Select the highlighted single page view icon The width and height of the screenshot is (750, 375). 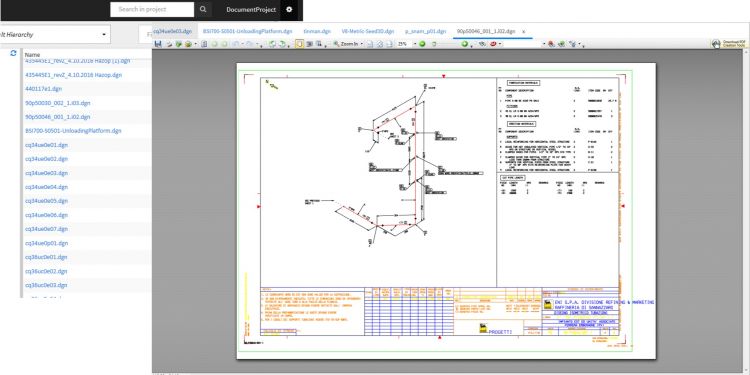tap(300, 44)
